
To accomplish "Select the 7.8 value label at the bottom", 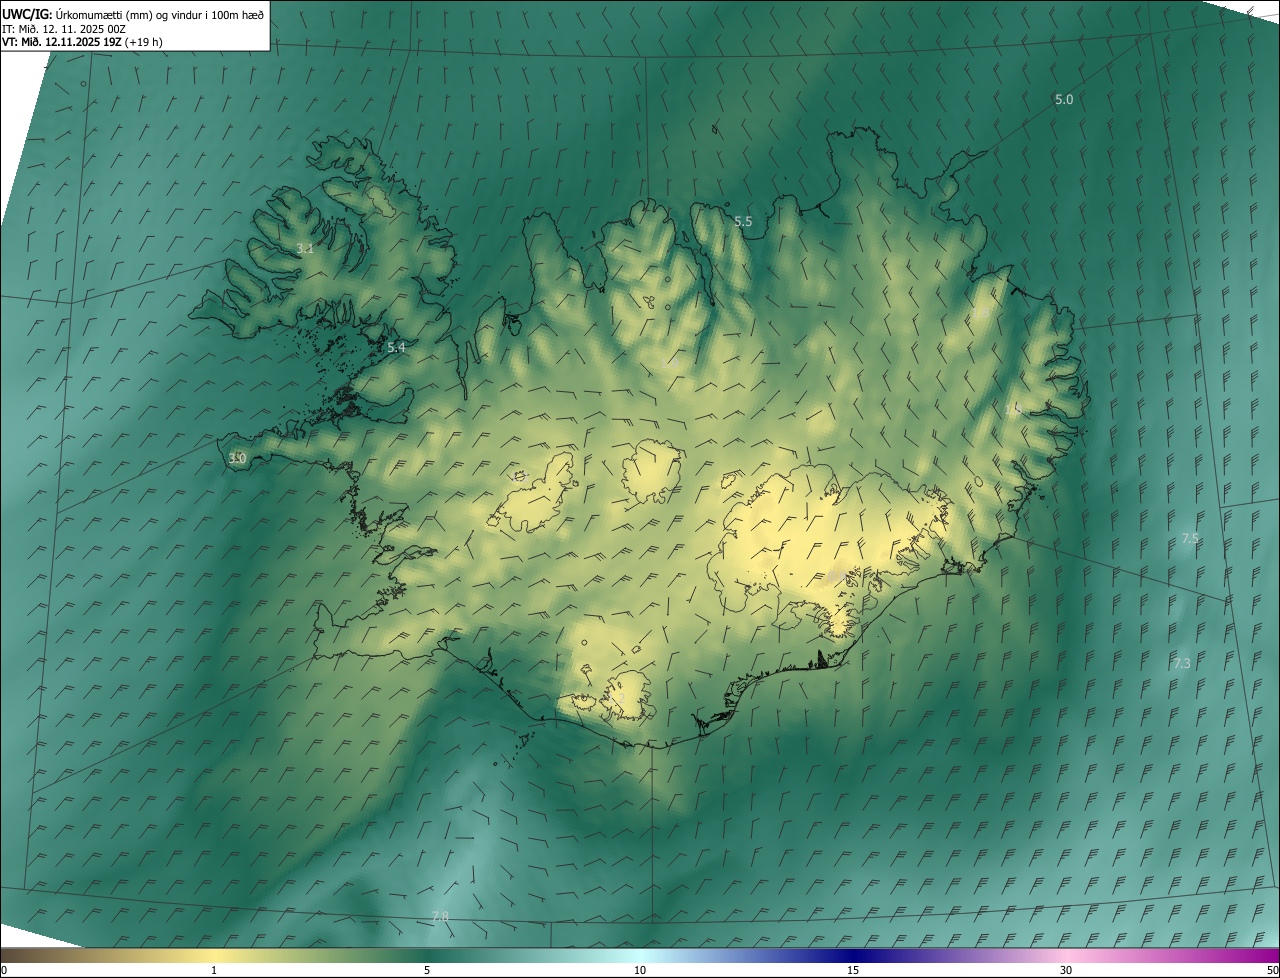I will [x=440, y=917].
